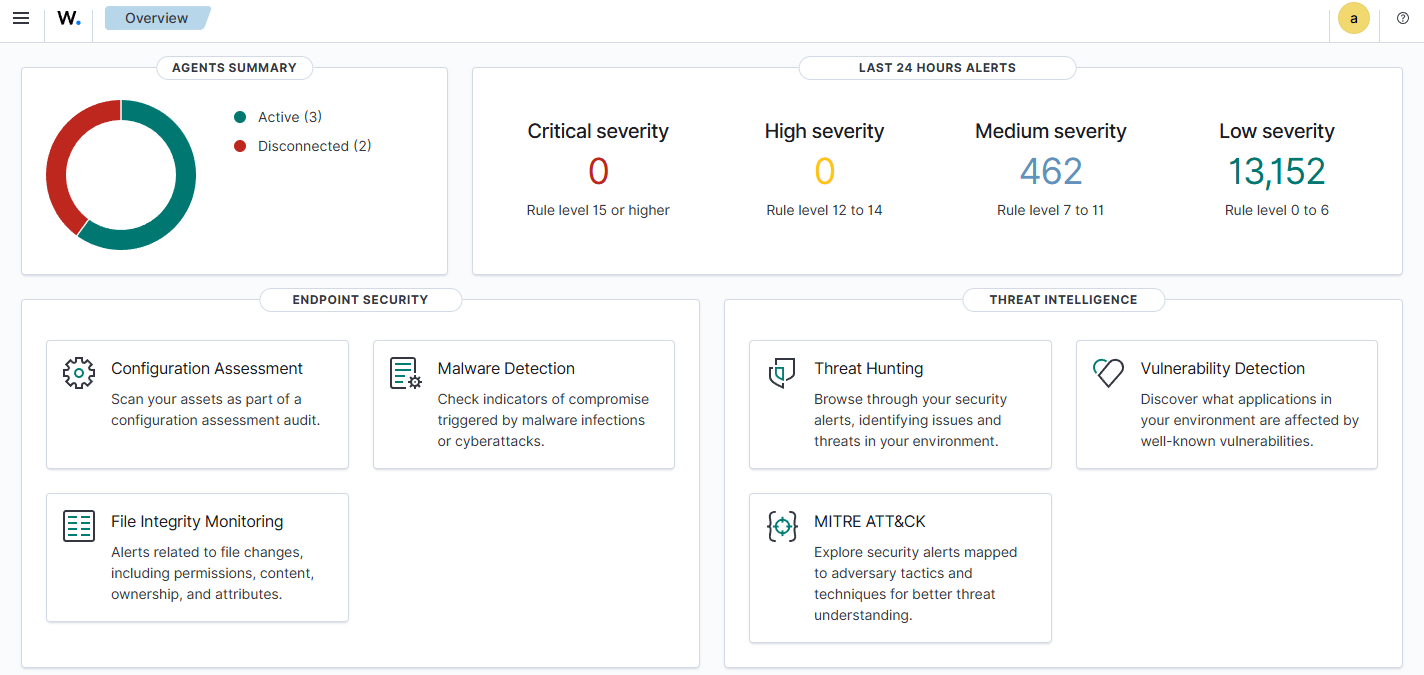Viewport: 1424px width, 675px height.
Task: Click the critical severity alert count
Action: click(598, 172)
